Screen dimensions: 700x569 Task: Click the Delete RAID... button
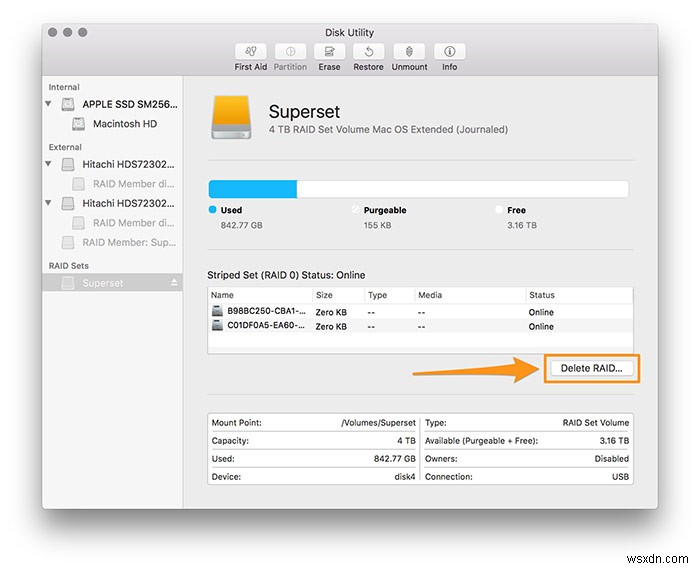tap(592, 368)
